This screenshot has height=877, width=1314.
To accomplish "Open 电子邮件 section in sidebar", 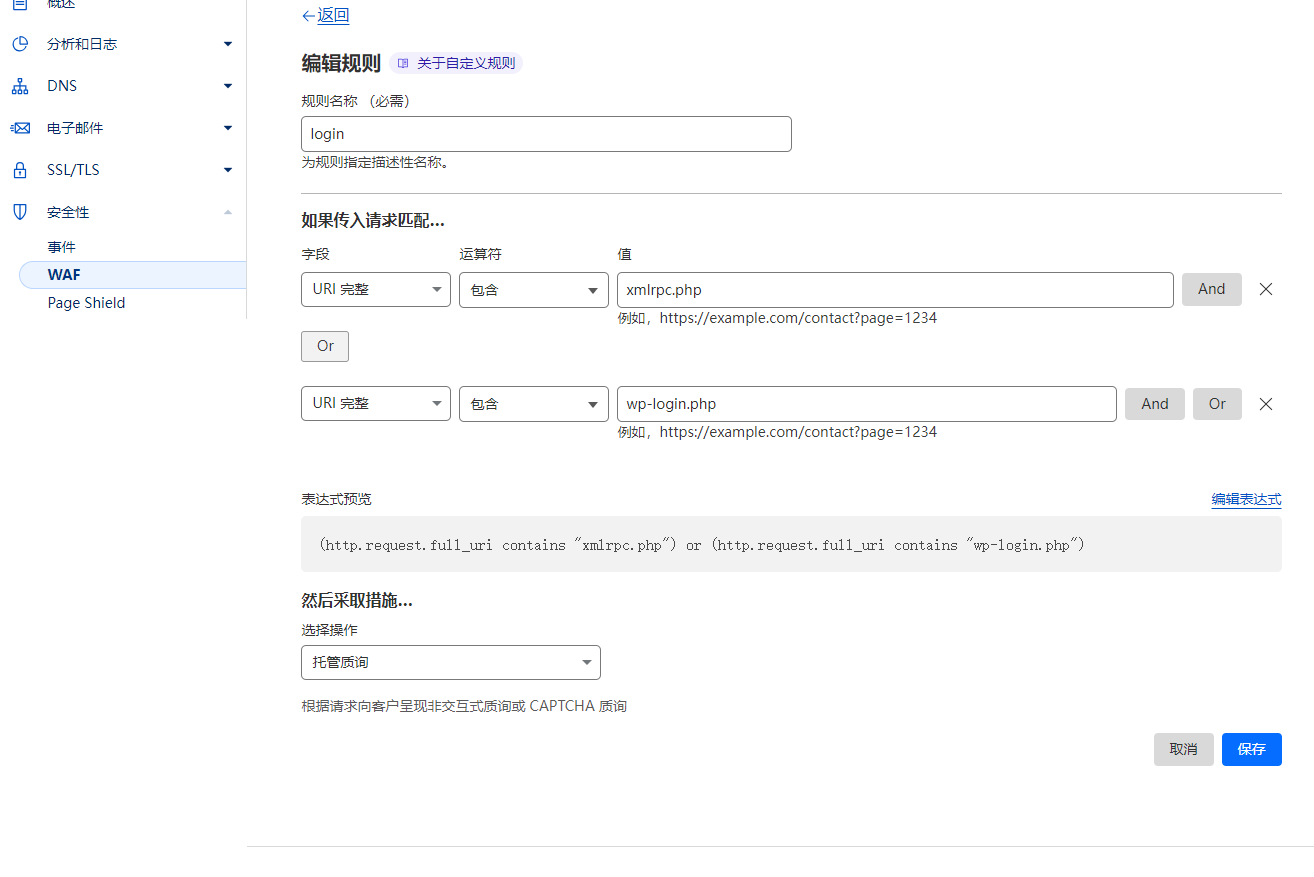I will tap(75, 128).
